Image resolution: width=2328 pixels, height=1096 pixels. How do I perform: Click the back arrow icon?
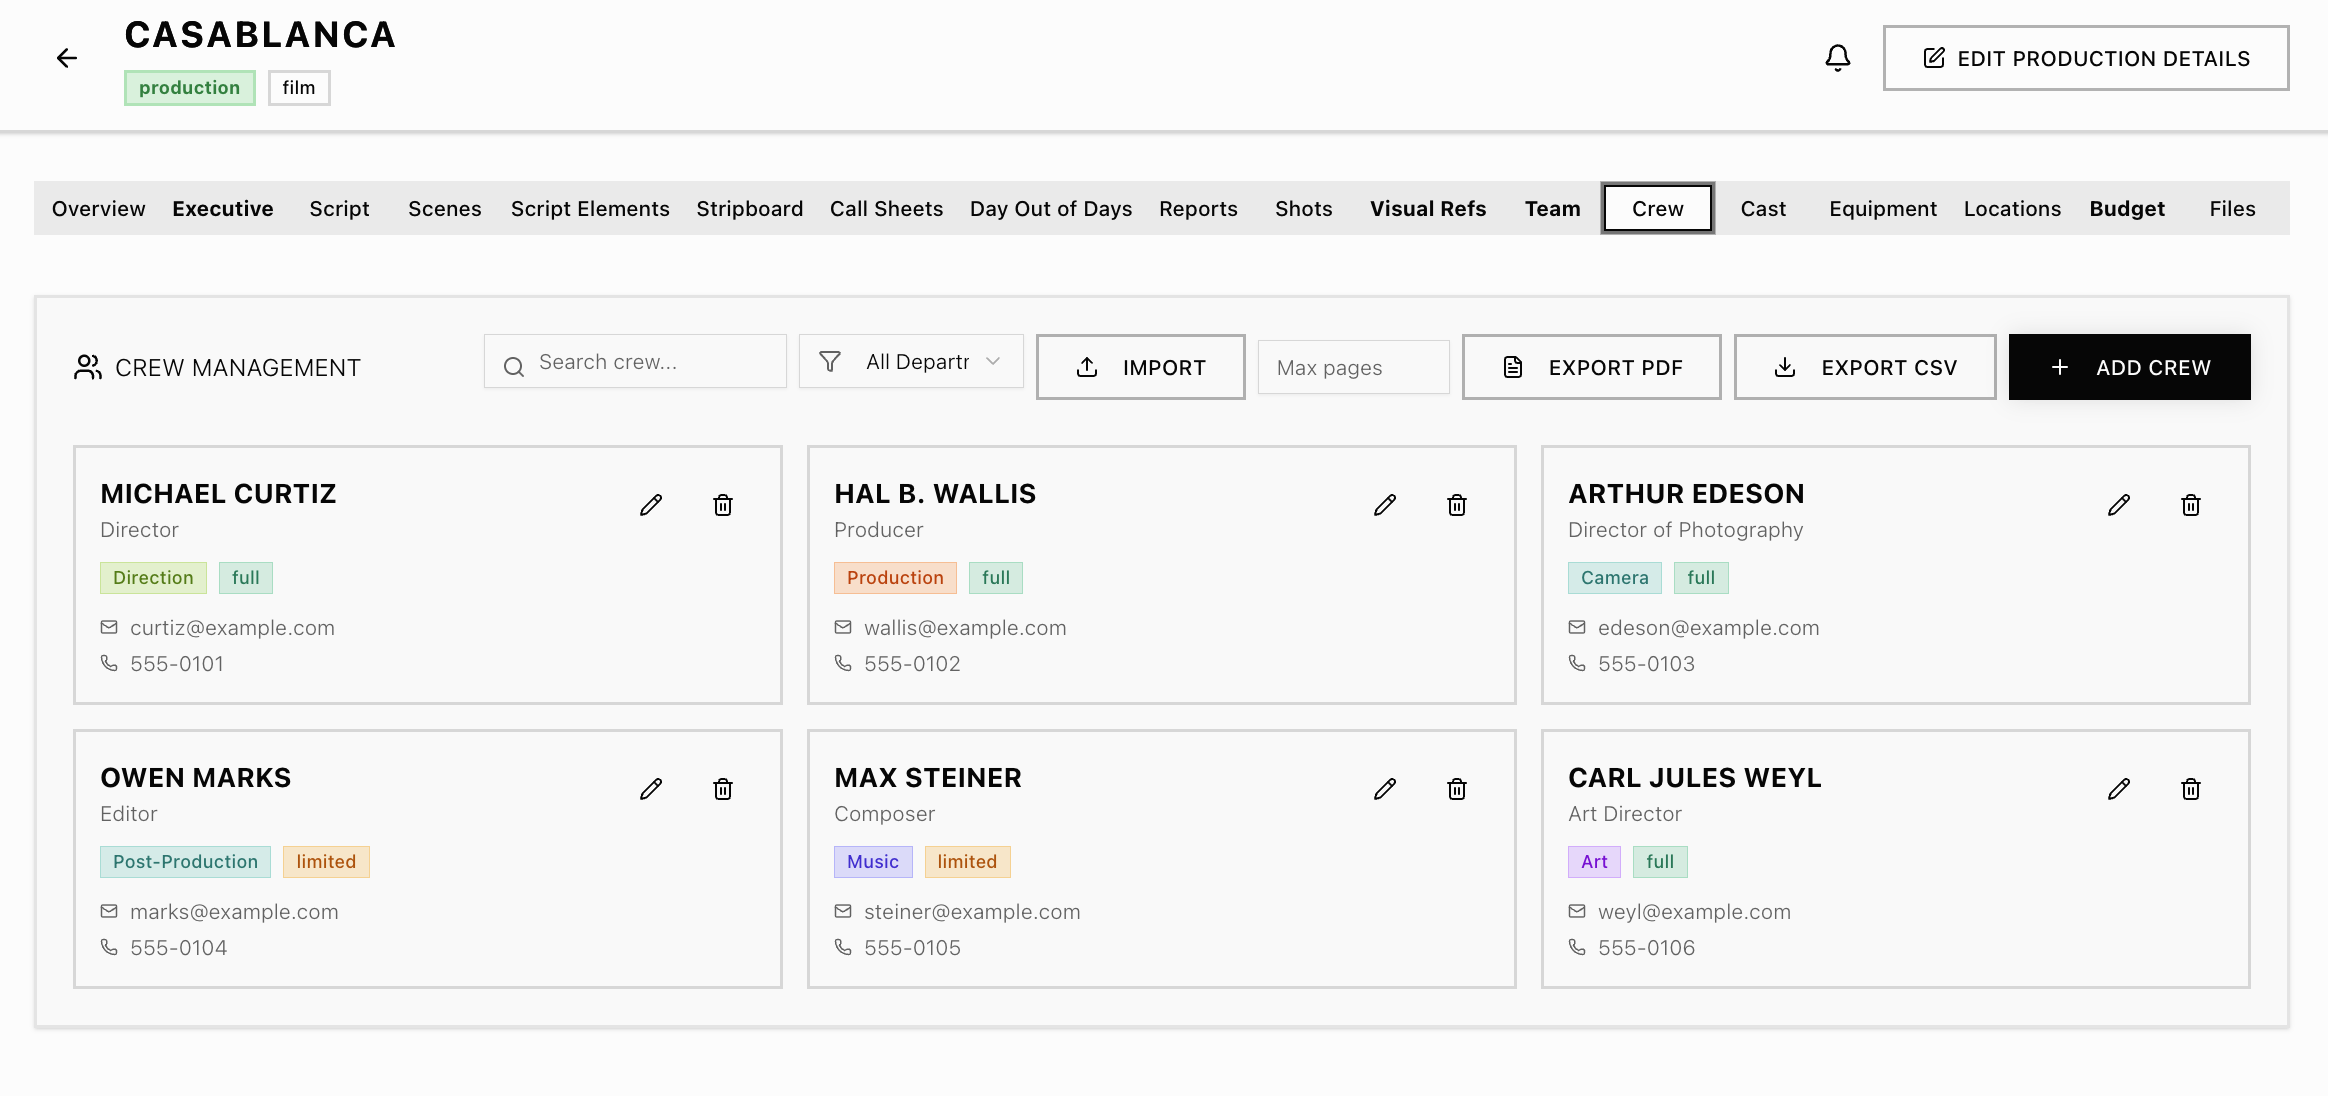click(x=67, y=58)
